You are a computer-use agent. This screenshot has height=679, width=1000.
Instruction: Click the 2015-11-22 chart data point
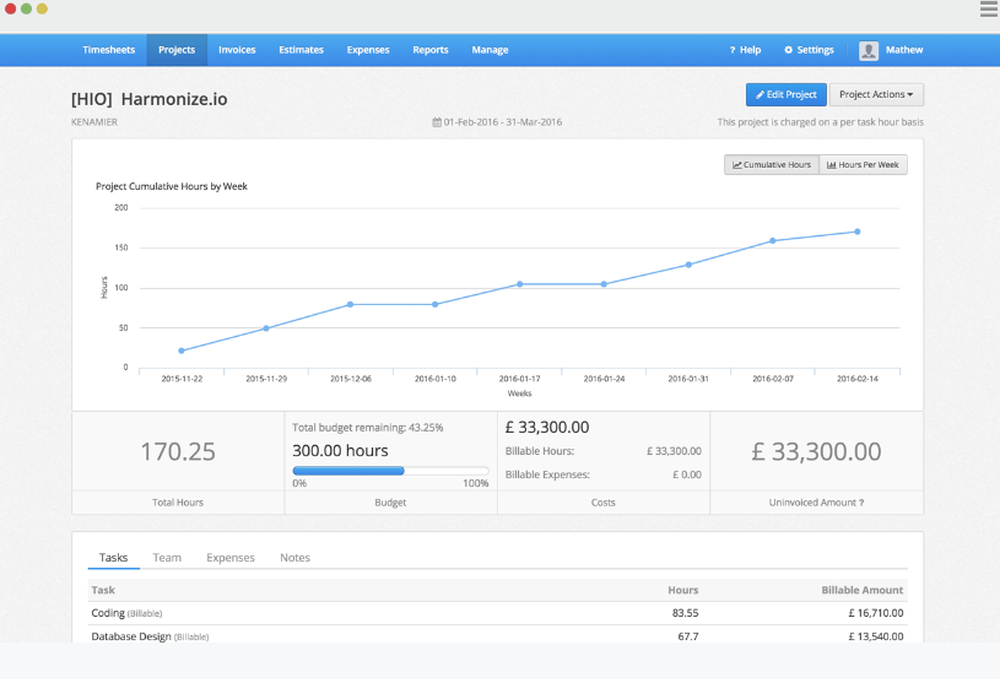coord(181,351)
